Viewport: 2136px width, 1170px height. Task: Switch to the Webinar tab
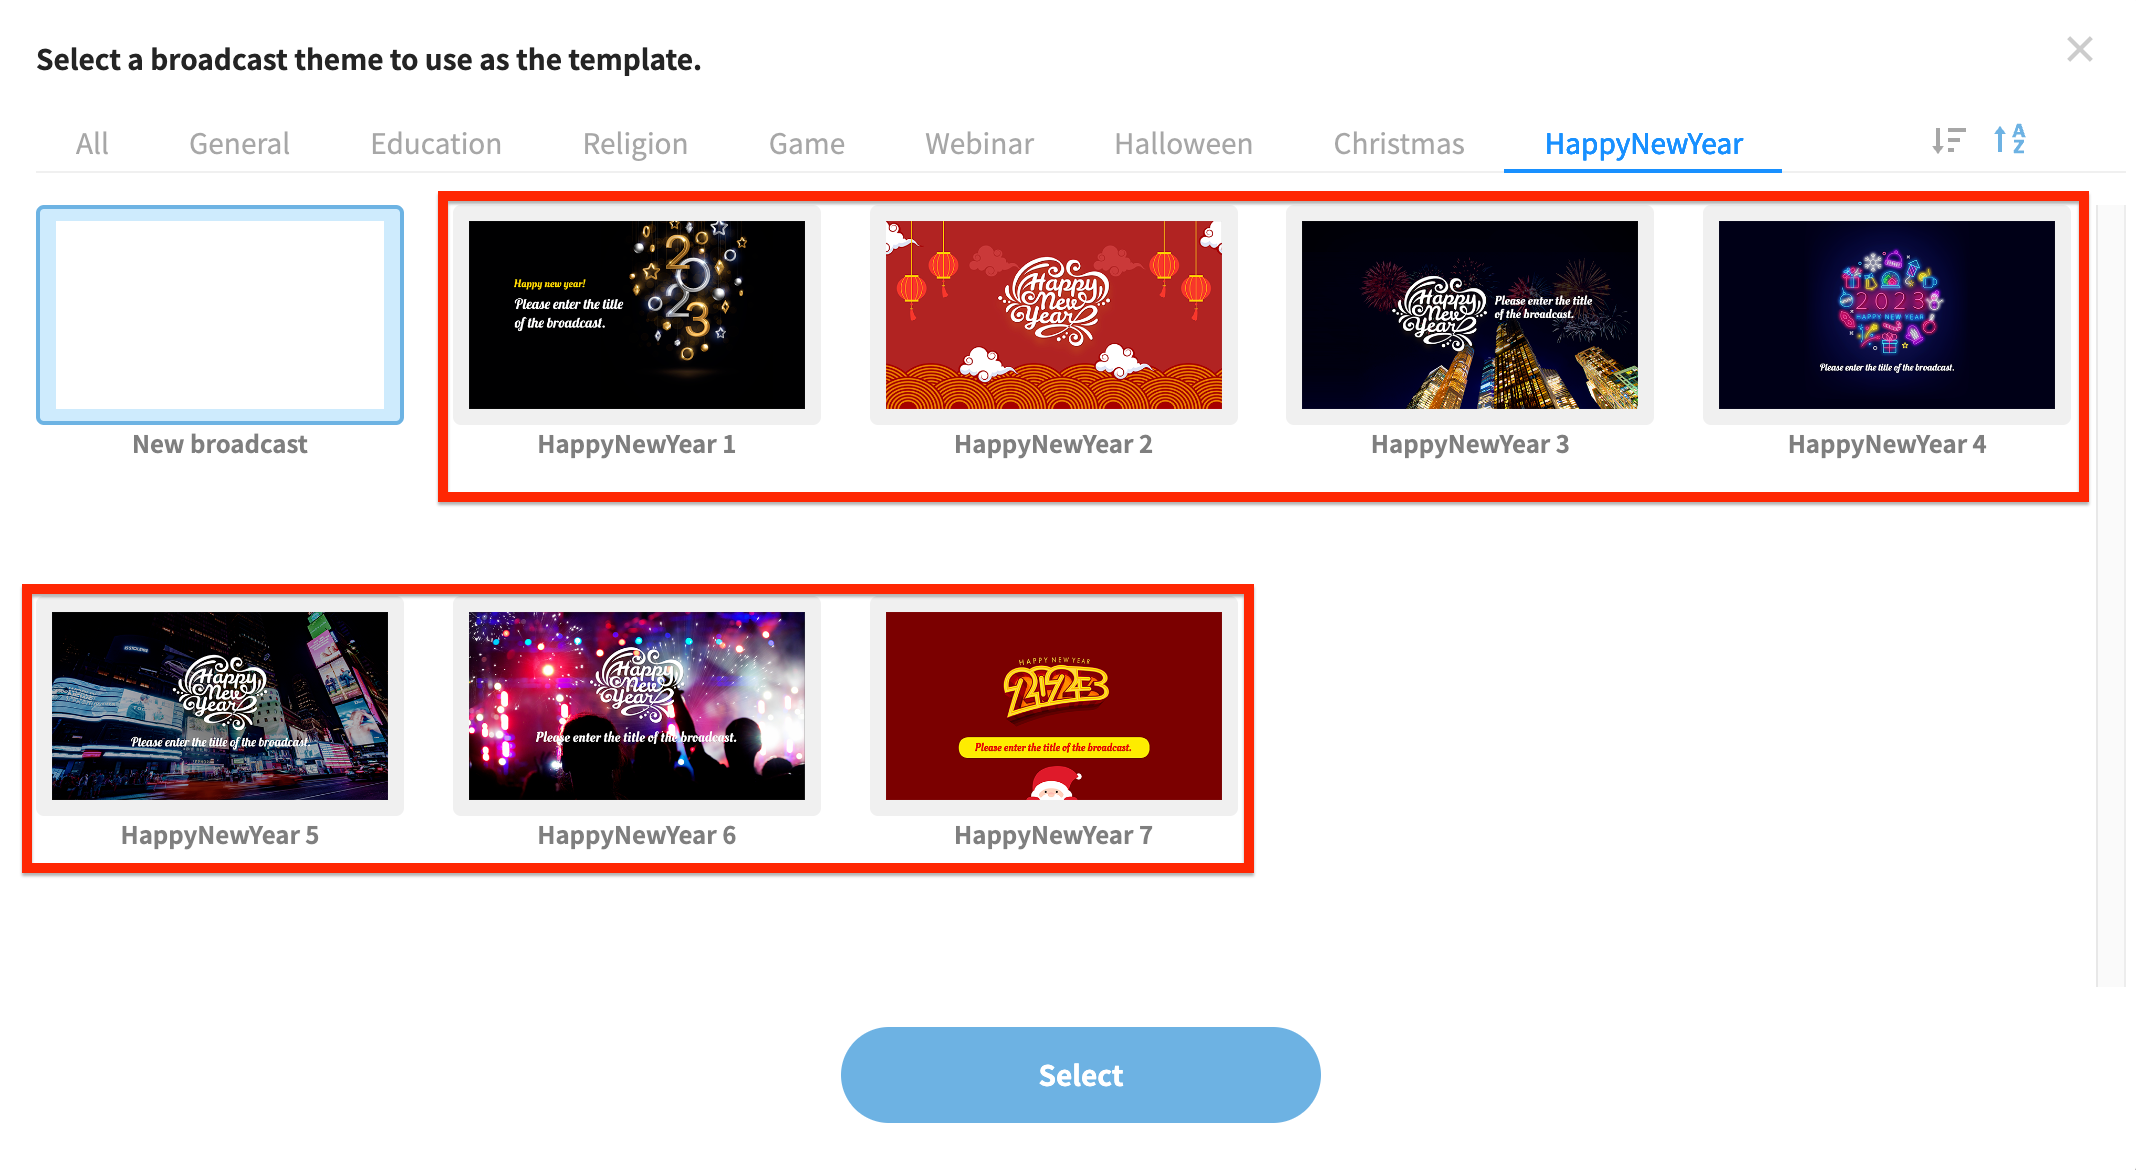click(979, 144)
